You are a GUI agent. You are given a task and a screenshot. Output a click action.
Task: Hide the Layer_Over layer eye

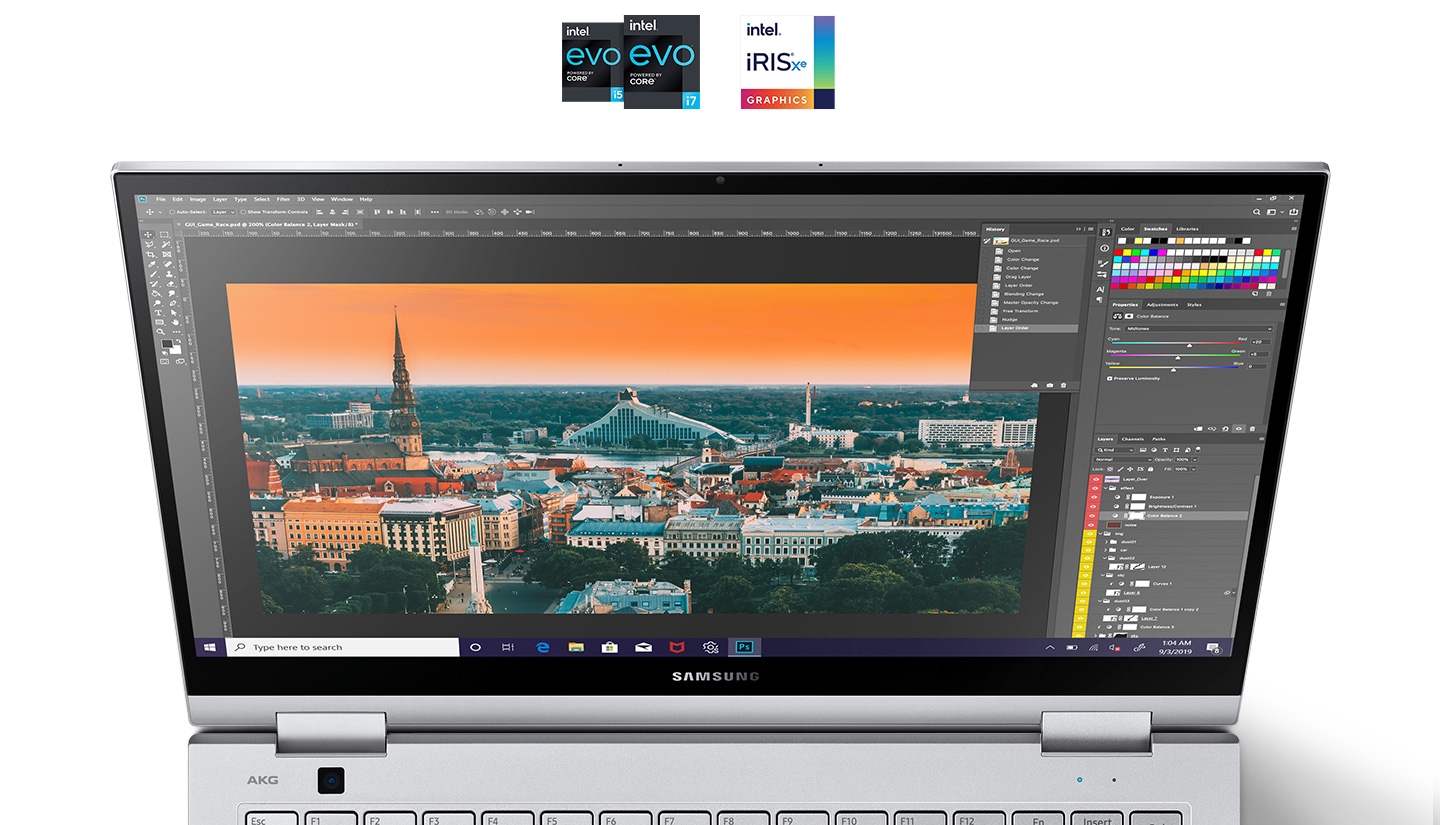pos(1096,479)
